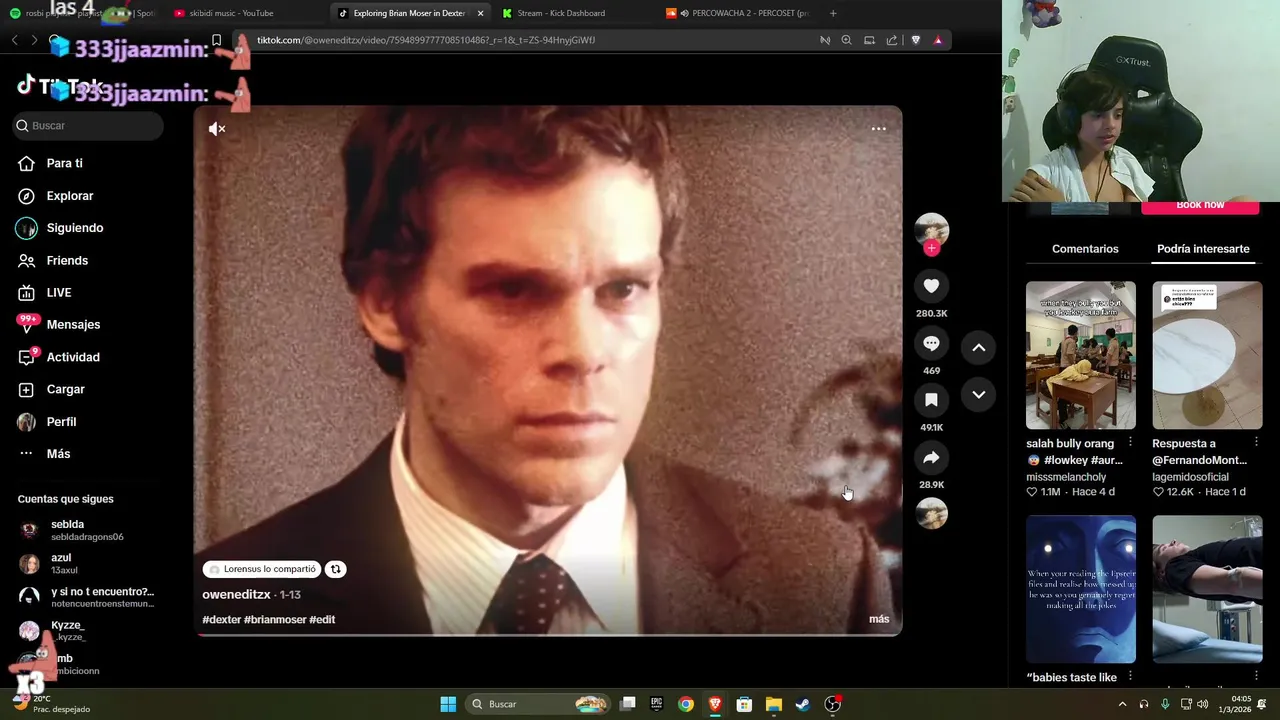Click the Book now button
This screenshot has width=1280, height=720.
(1200, 206)
